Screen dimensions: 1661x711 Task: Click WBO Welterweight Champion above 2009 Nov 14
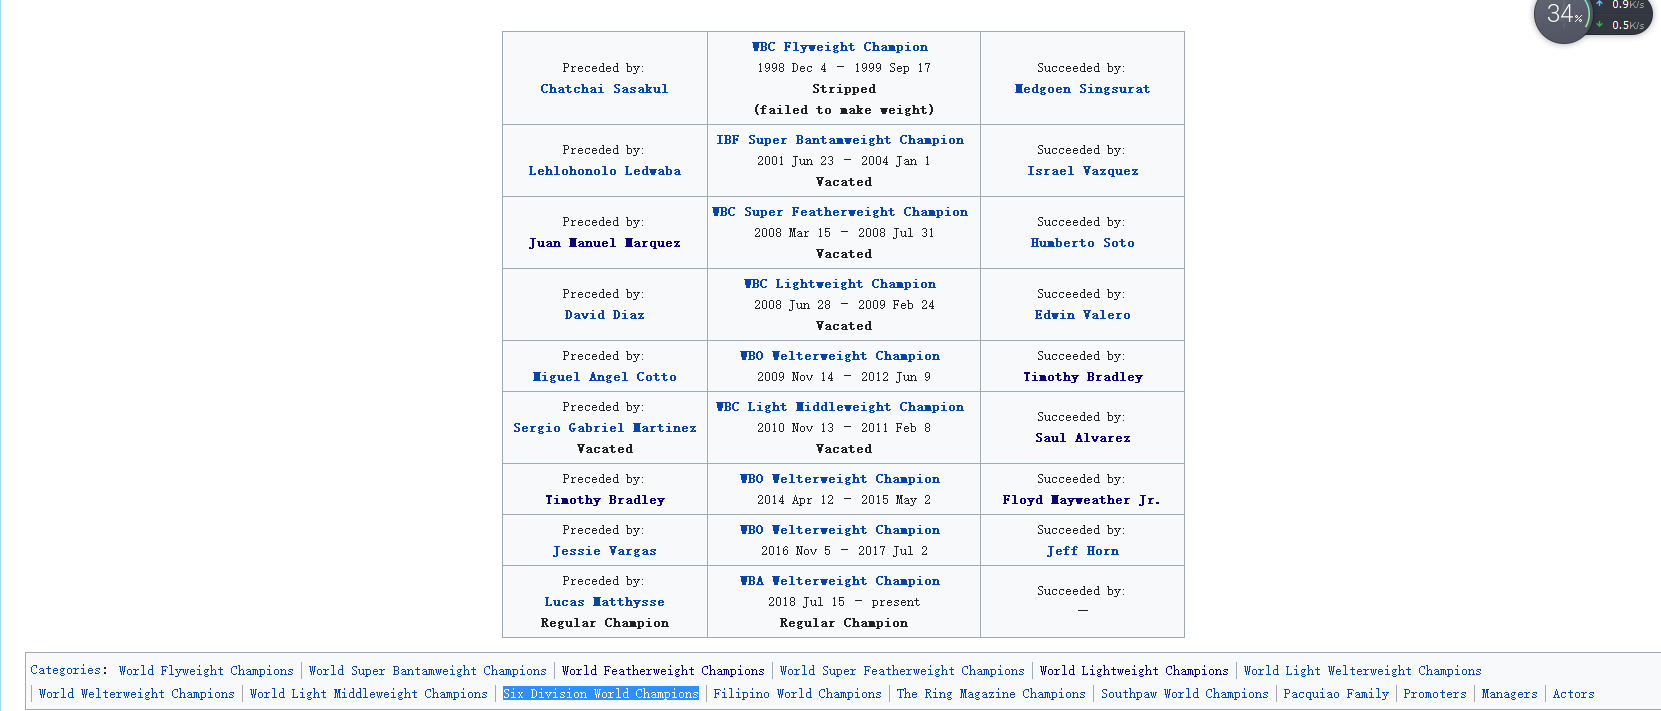pyautogui.click(x=840, y=356)
